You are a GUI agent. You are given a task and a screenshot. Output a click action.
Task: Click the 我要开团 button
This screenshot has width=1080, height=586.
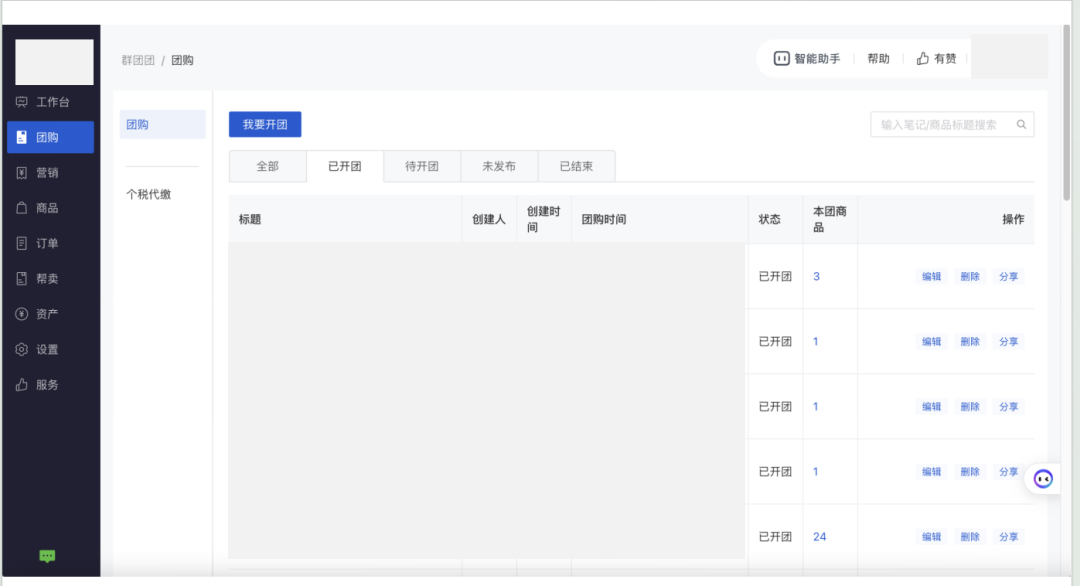pyautogui.click(x=265, y=125)
